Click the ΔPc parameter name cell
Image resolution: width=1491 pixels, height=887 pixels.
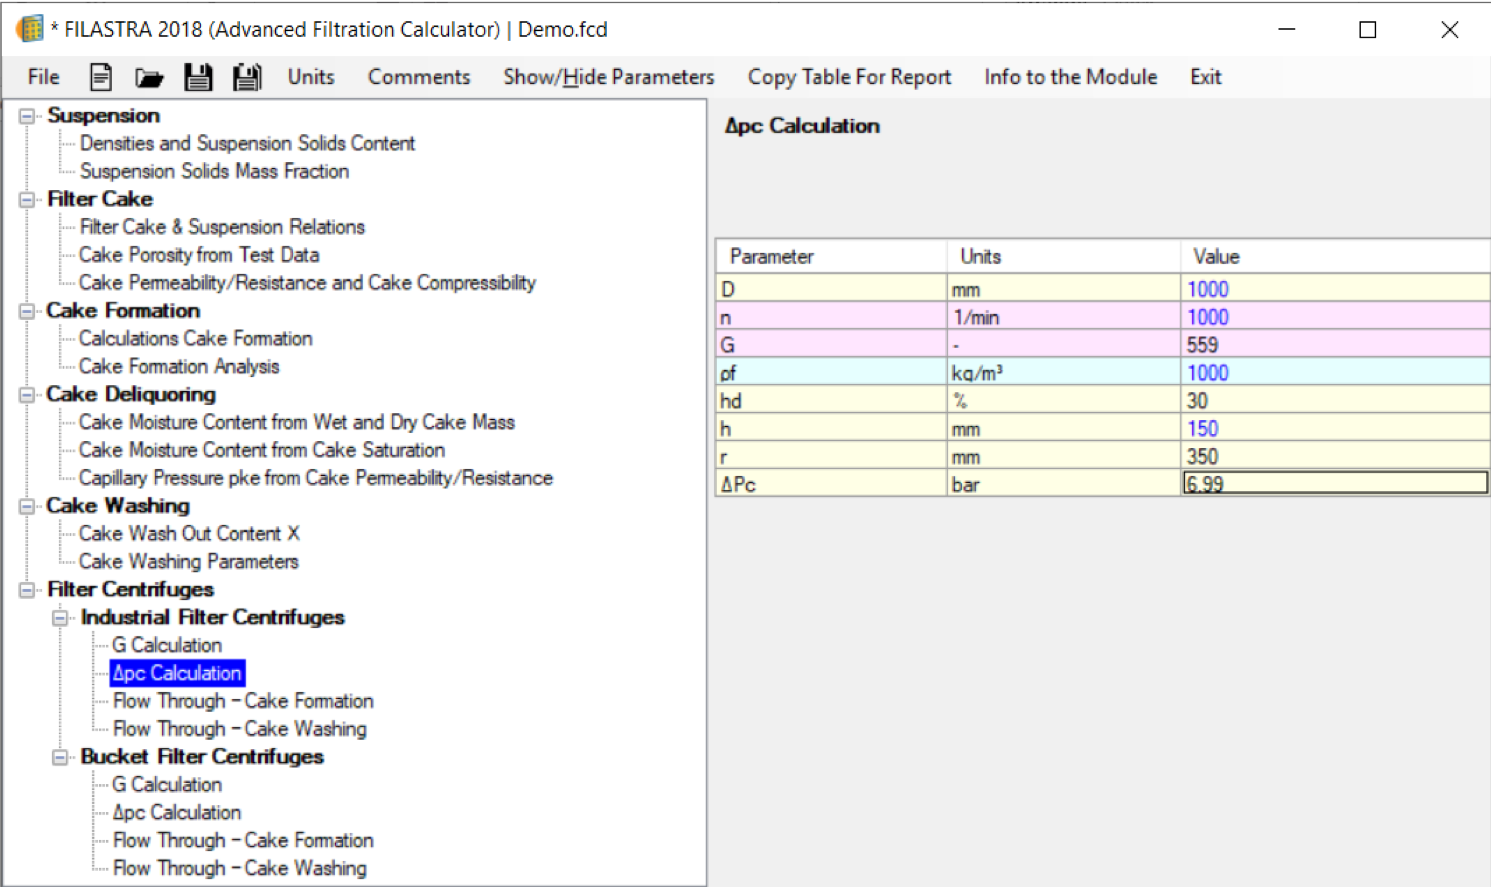click(831, 484)
